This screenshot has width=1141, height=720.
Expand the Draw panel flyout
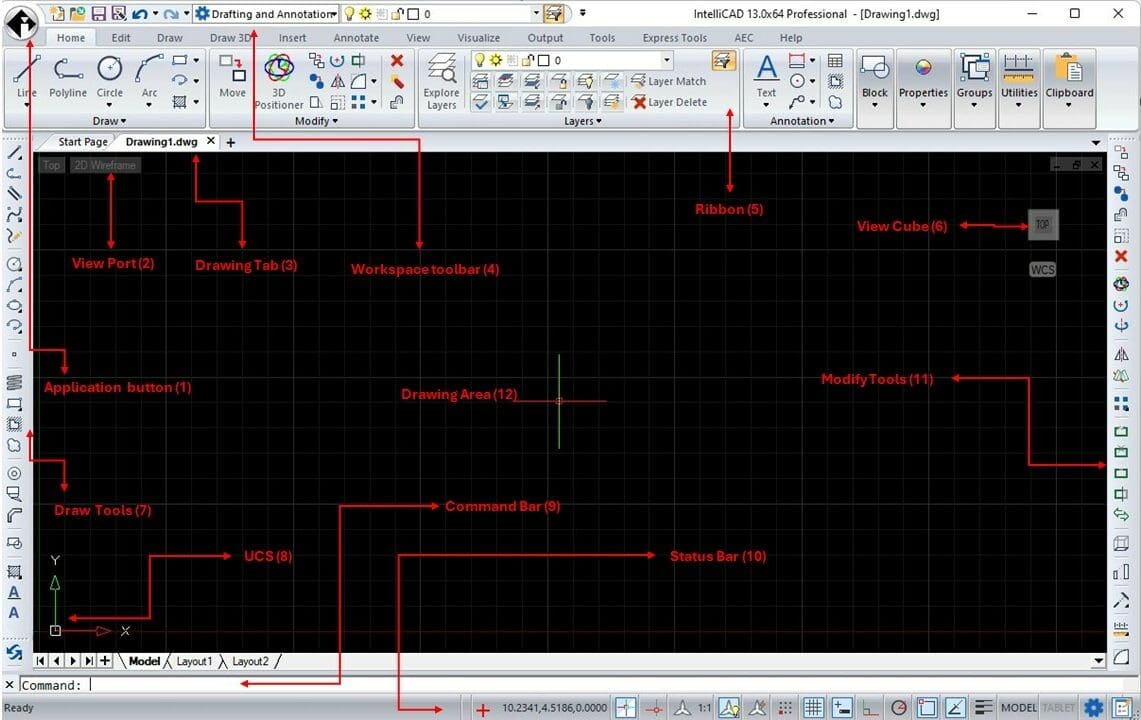click(x=109, y=121)
